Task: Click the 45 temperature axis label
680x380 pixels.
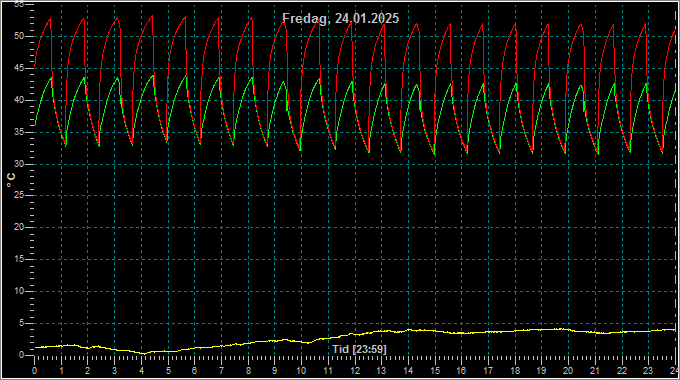Action: [x=19, y=68]
